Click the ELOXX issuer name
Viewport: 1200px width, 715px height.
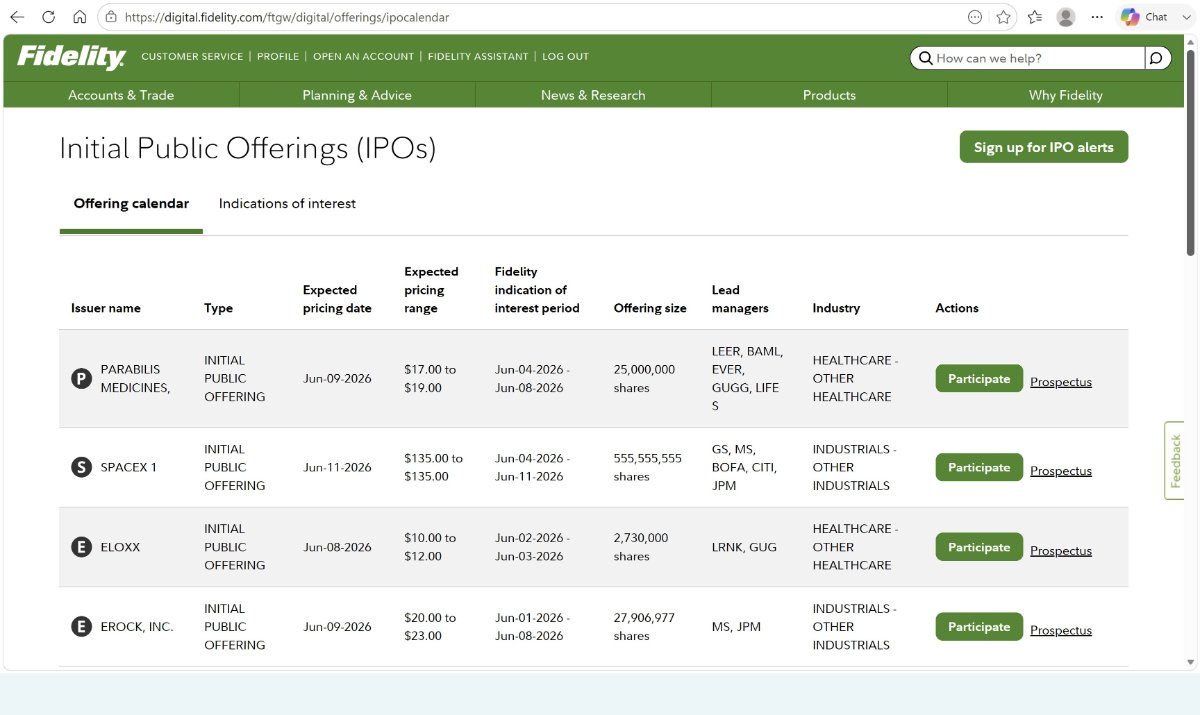pyautogui.click(x=121, y=547)
